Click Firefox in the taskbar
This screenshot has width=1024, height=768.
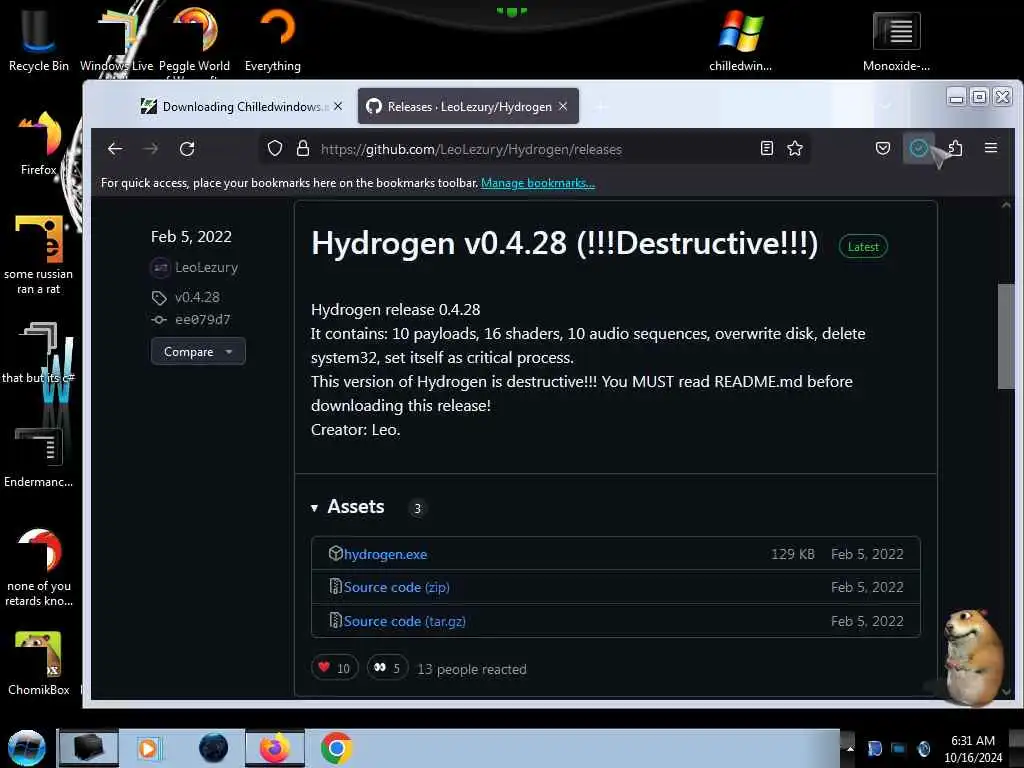pyautogui.click(x=274, y=748)
